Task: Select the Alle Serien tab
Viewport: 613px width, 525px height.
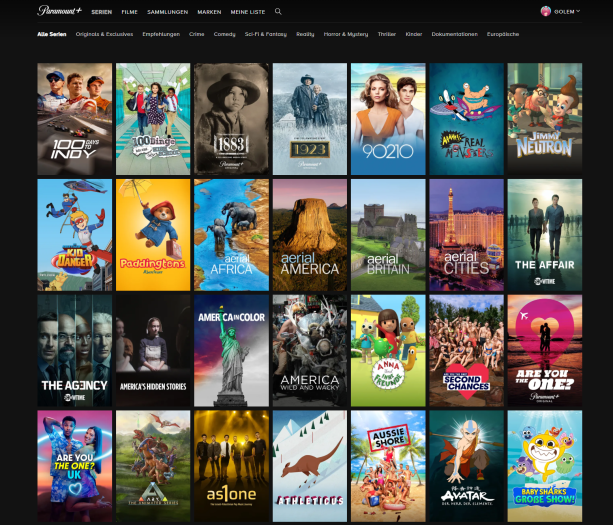Action: pyautogui.click(x=52, y=34)
